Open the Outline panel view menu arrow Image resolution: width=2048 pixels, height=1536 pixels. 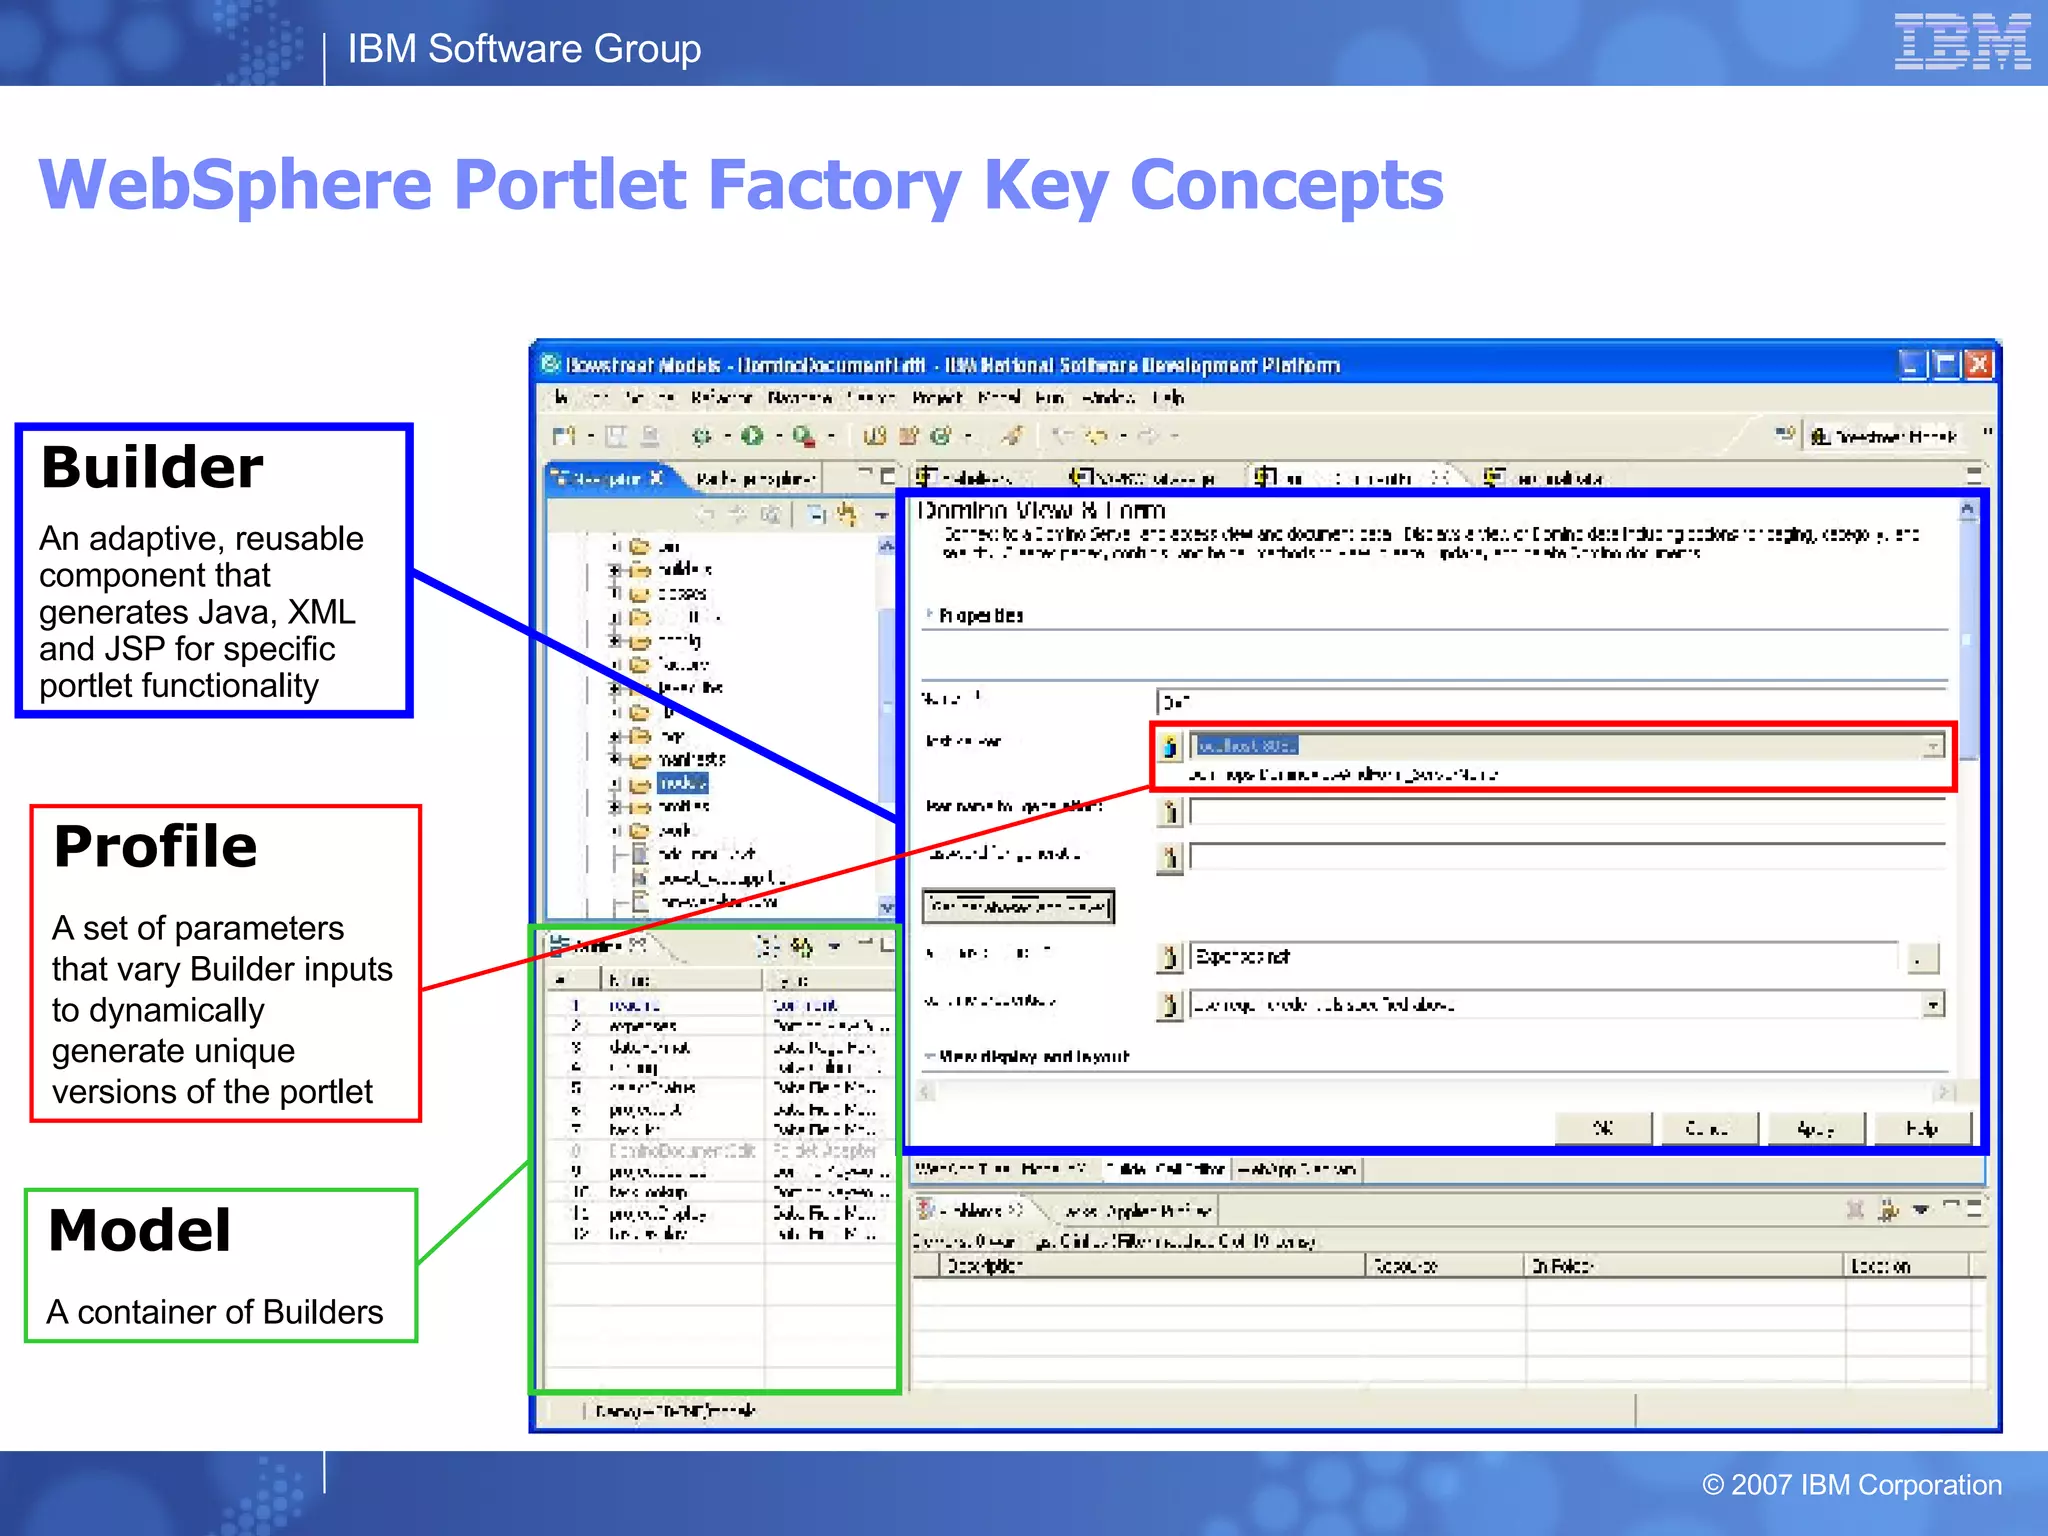point(834,945)
